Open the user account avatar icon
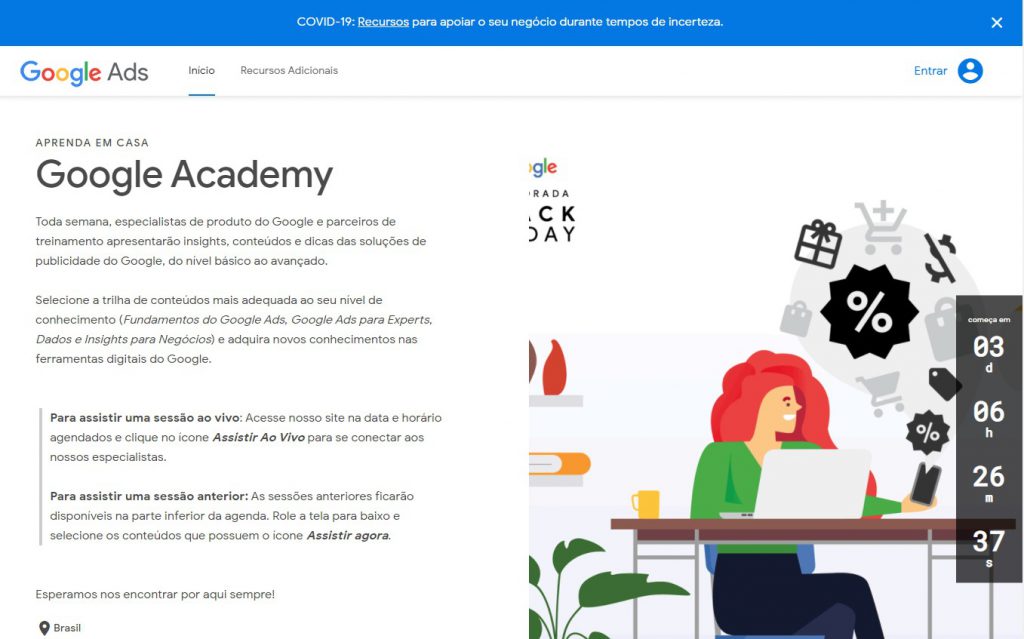Screen dimensions: 1024x639 pos(970,71)
